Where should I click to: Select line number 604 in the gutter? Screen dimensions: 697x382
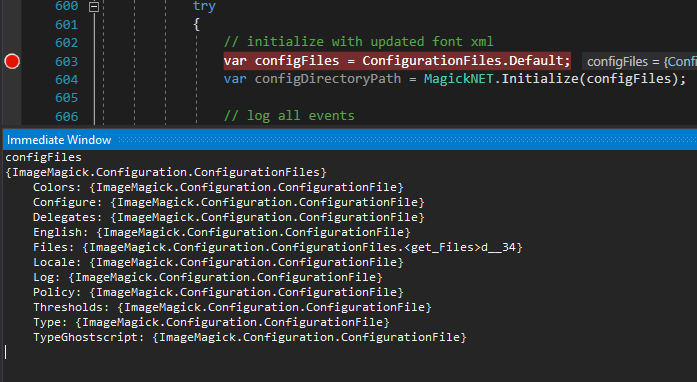(x=66, y=80)
